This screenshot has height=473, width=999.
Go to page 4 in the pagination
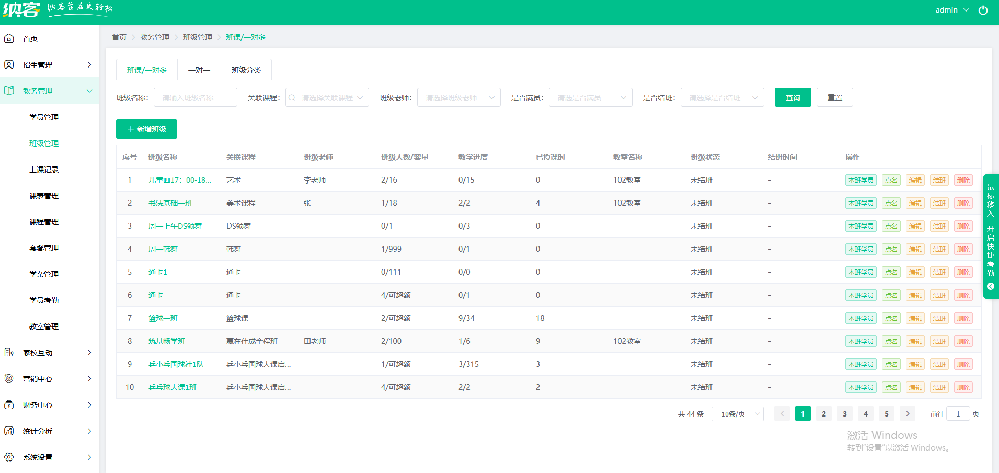[865, 414]
